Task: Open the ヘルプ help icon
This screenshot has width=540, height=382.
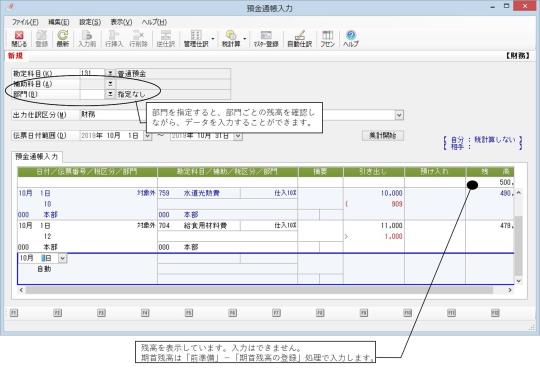Action: click(351, 39)
